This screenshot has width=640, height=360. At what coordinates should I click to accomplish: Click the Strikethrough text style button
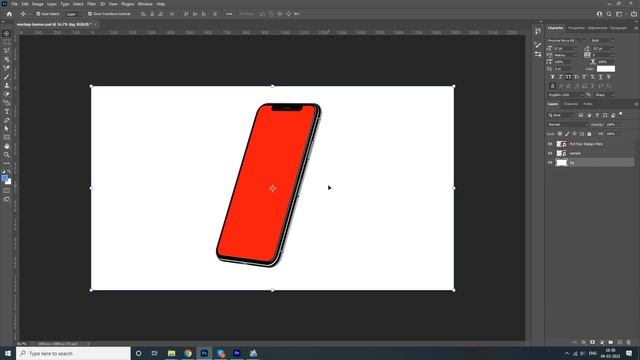[x=609, y=77]
